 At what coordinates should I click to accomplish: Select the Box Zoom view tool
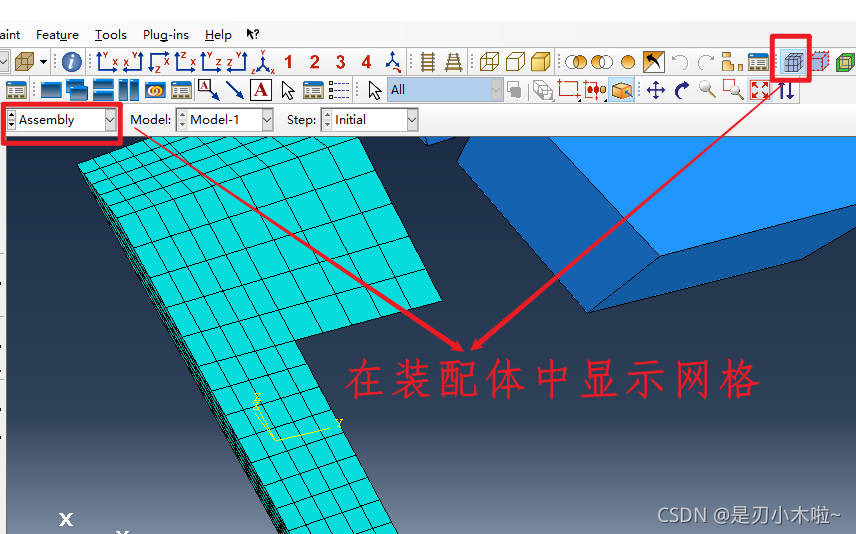(x=734, y=90)
